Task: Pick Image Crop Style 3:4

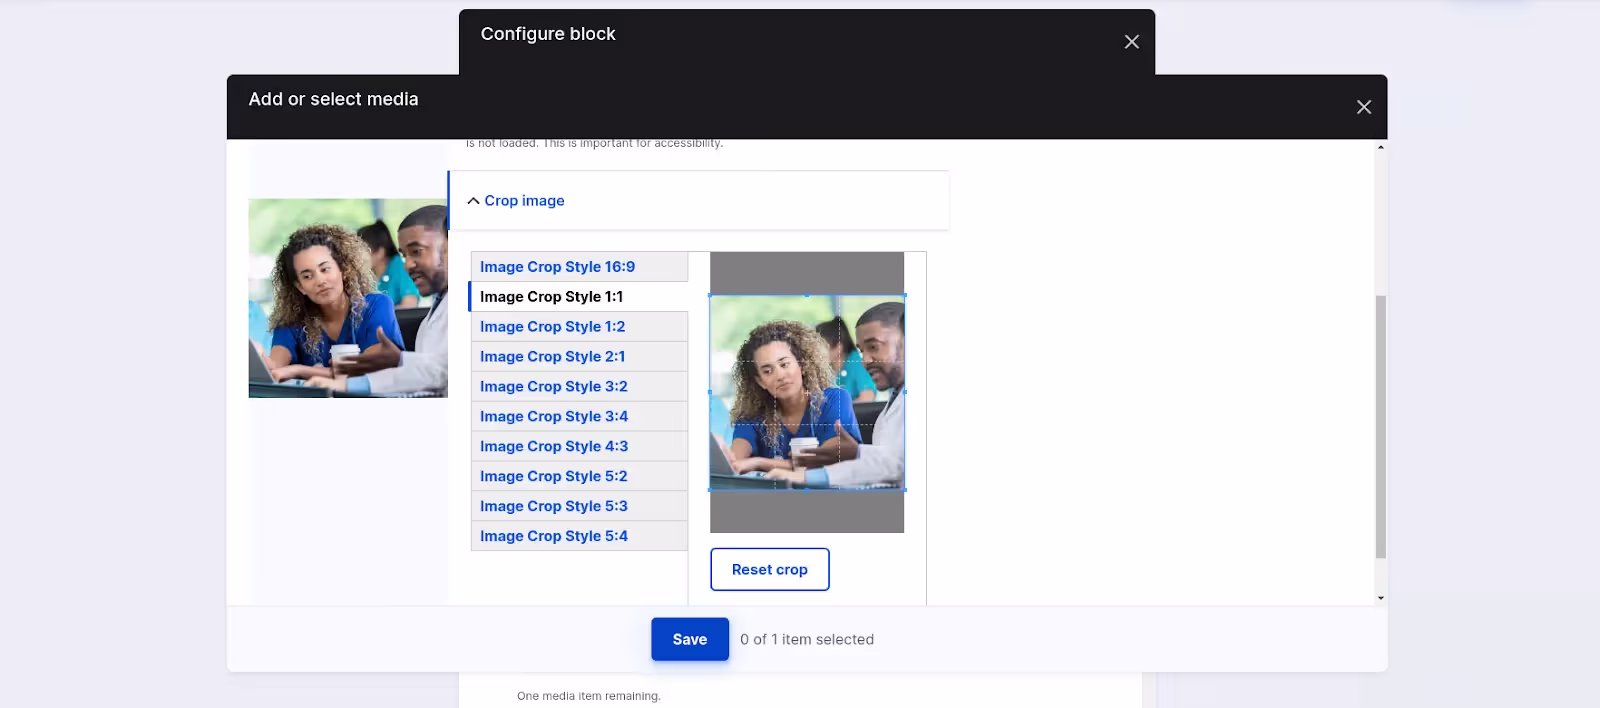Action: [579, 417]
